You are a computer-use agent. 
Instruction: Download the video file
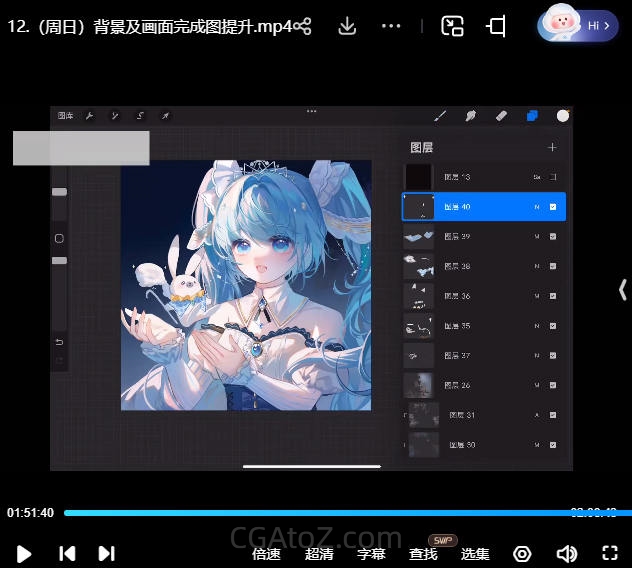click(x=347, y=26)
